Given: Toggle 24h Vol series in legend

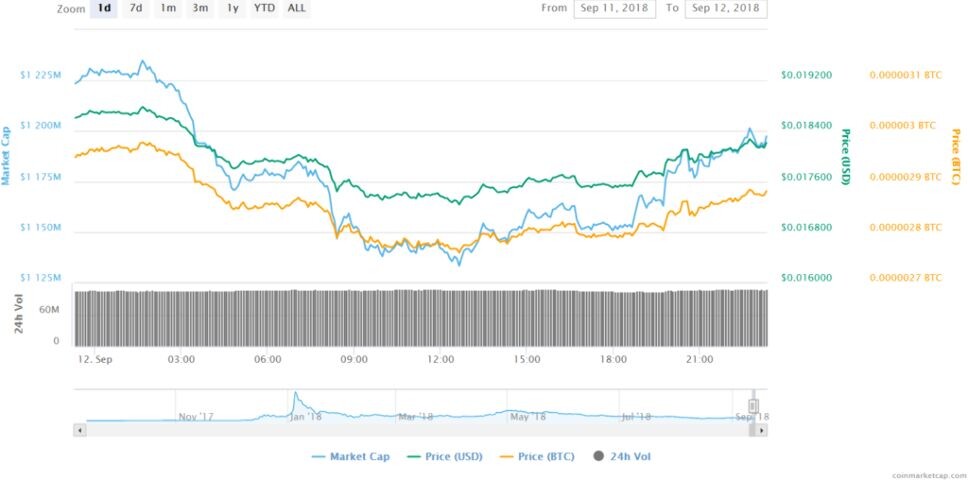Looking at the screenshot, I should click(x=622, y=457).
